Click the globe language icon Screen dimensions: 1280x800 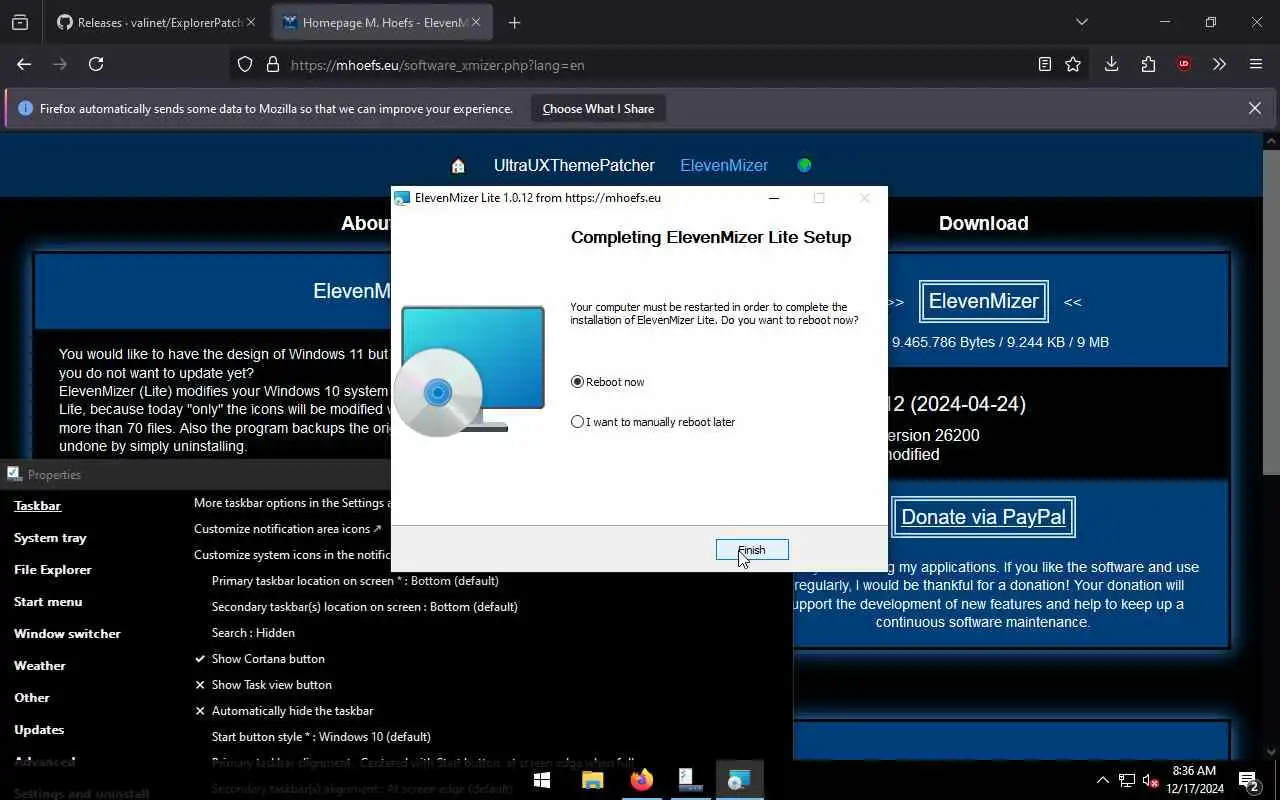tap(804, 165)
